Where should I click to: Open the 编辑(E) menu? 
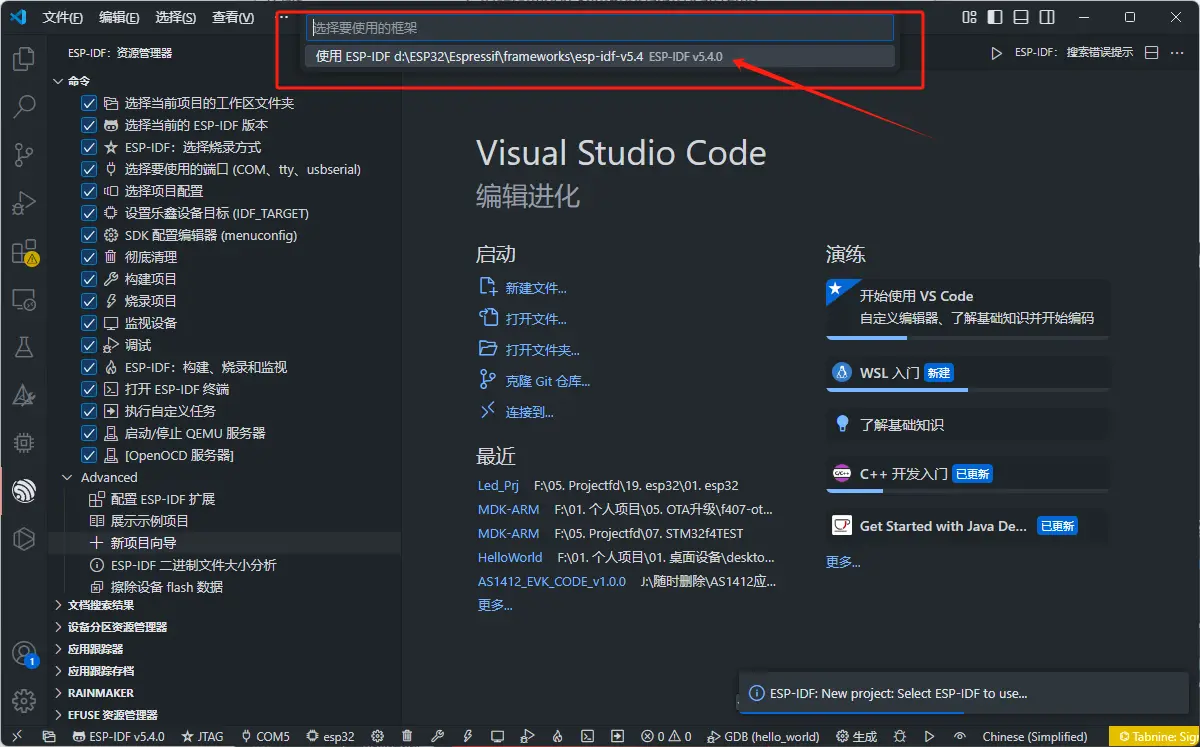119,17
